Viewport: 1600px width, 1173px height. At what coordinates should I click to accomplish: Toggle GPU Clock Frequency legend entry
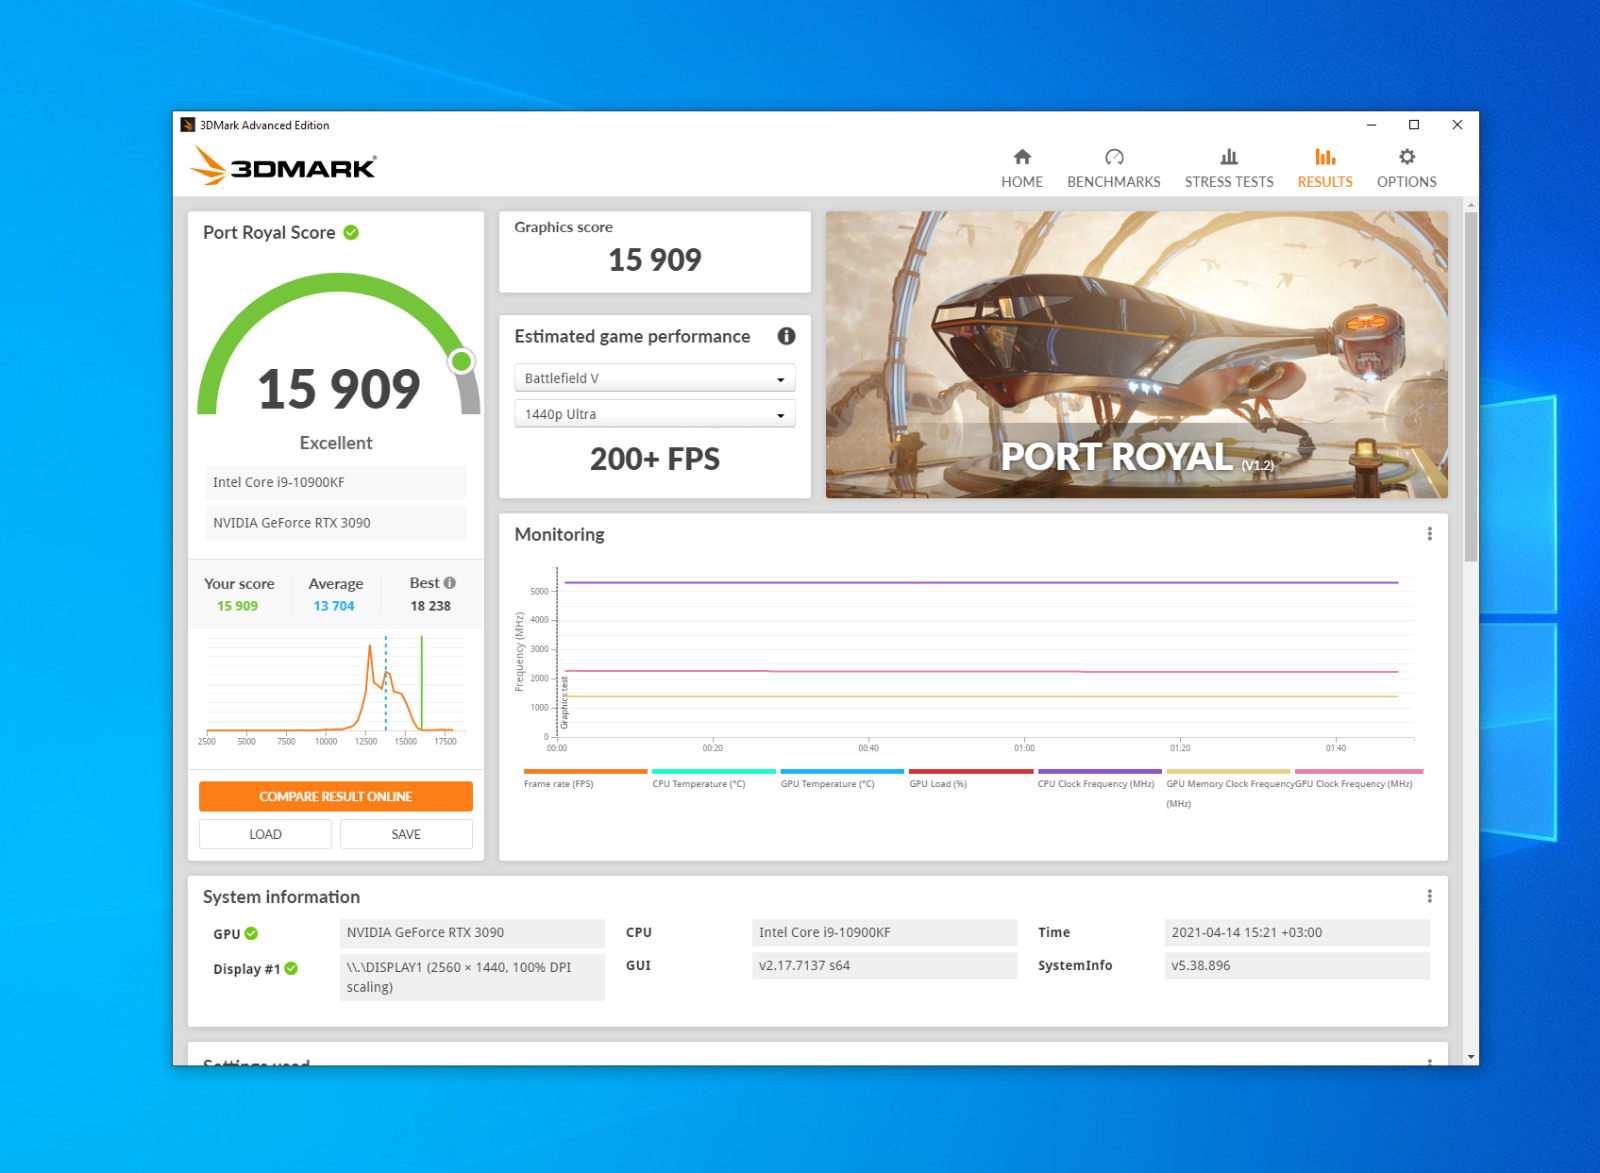point(1354,784)
